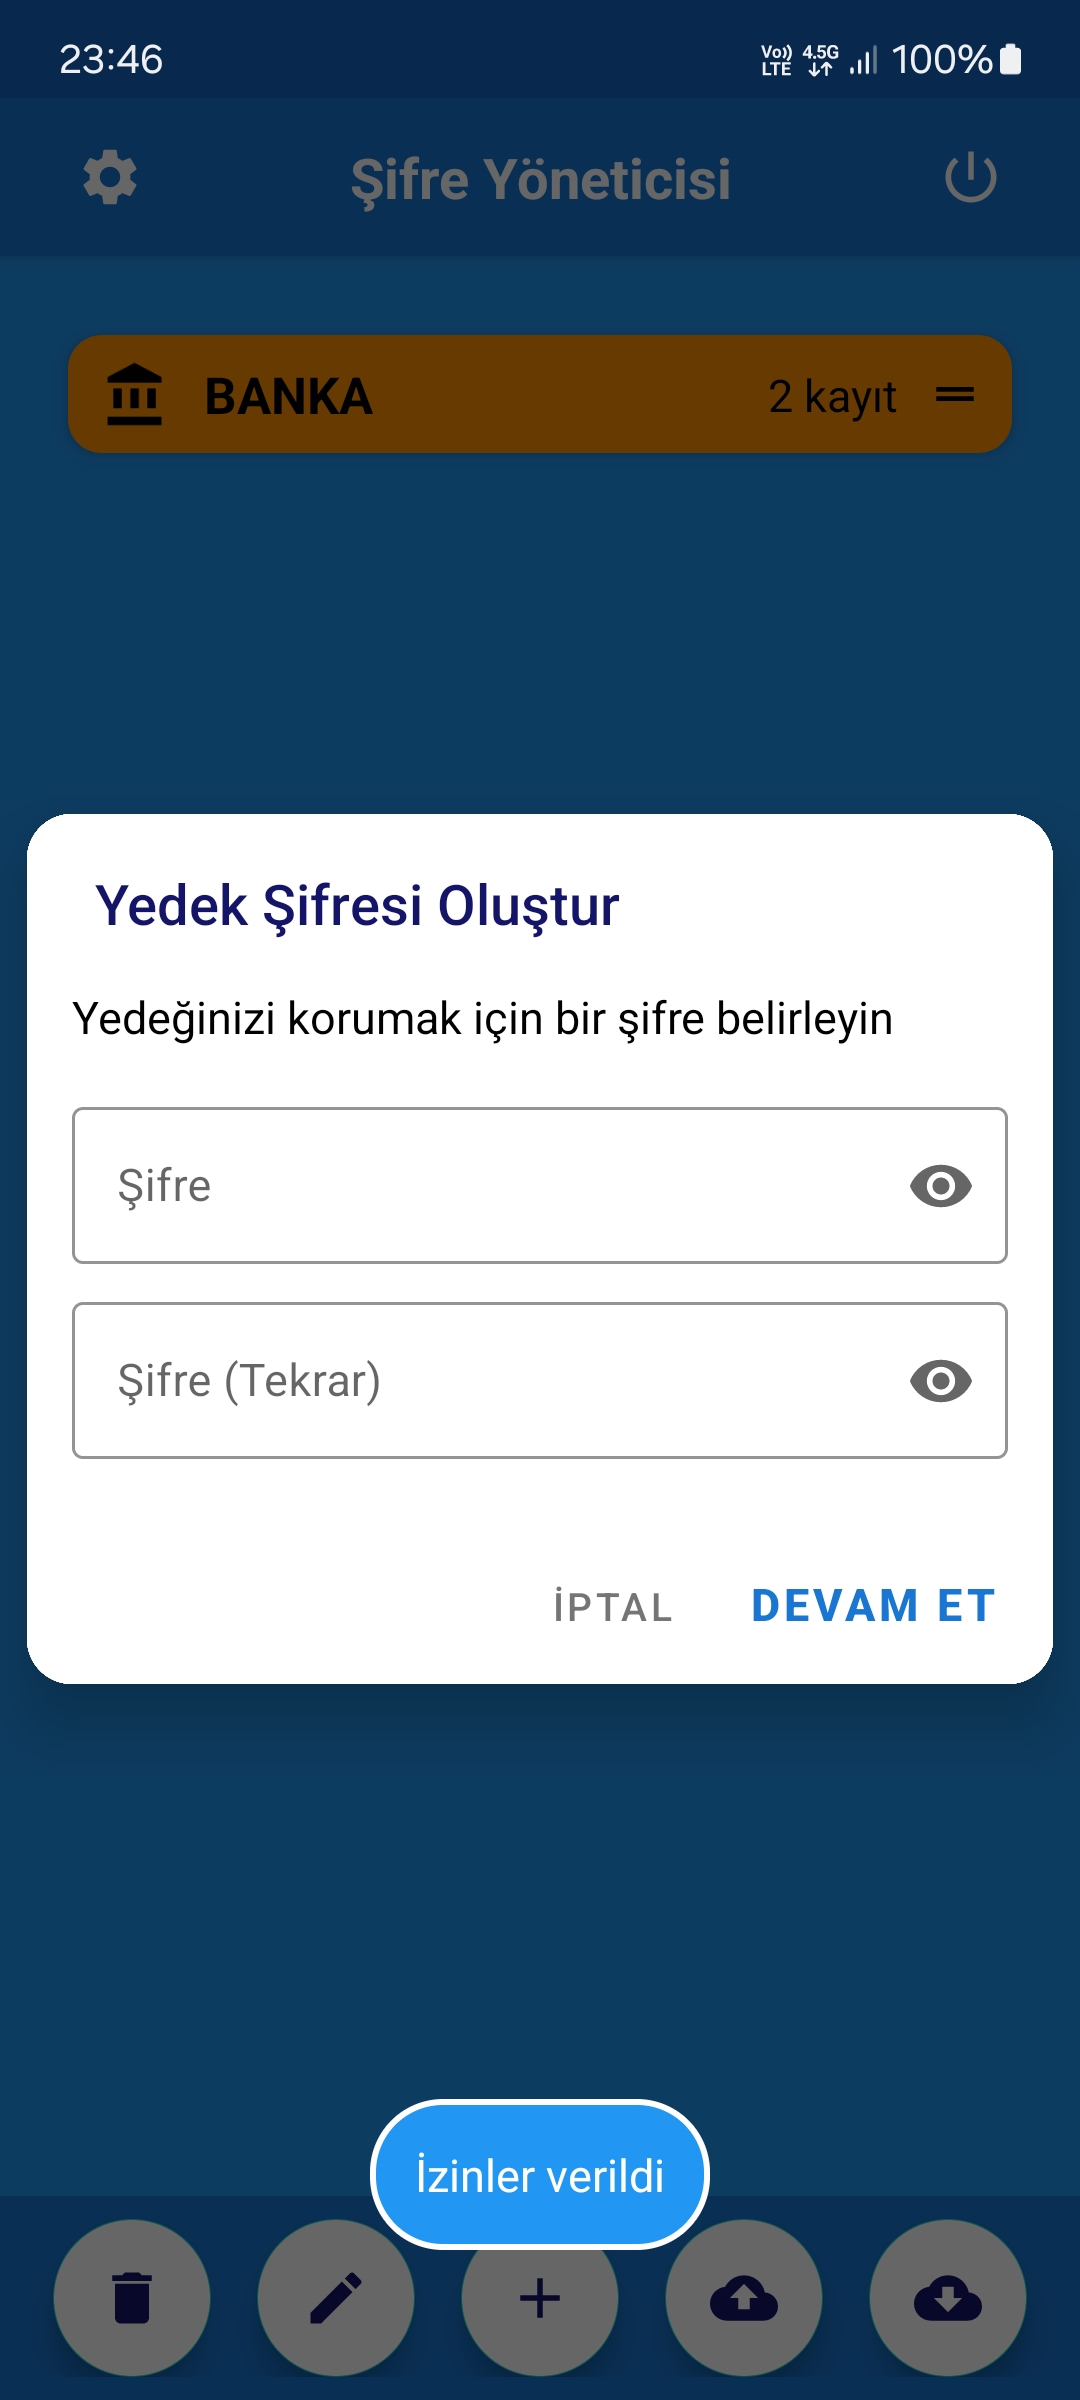
Task: Tap the power logout icon
Action: [970, 178]
